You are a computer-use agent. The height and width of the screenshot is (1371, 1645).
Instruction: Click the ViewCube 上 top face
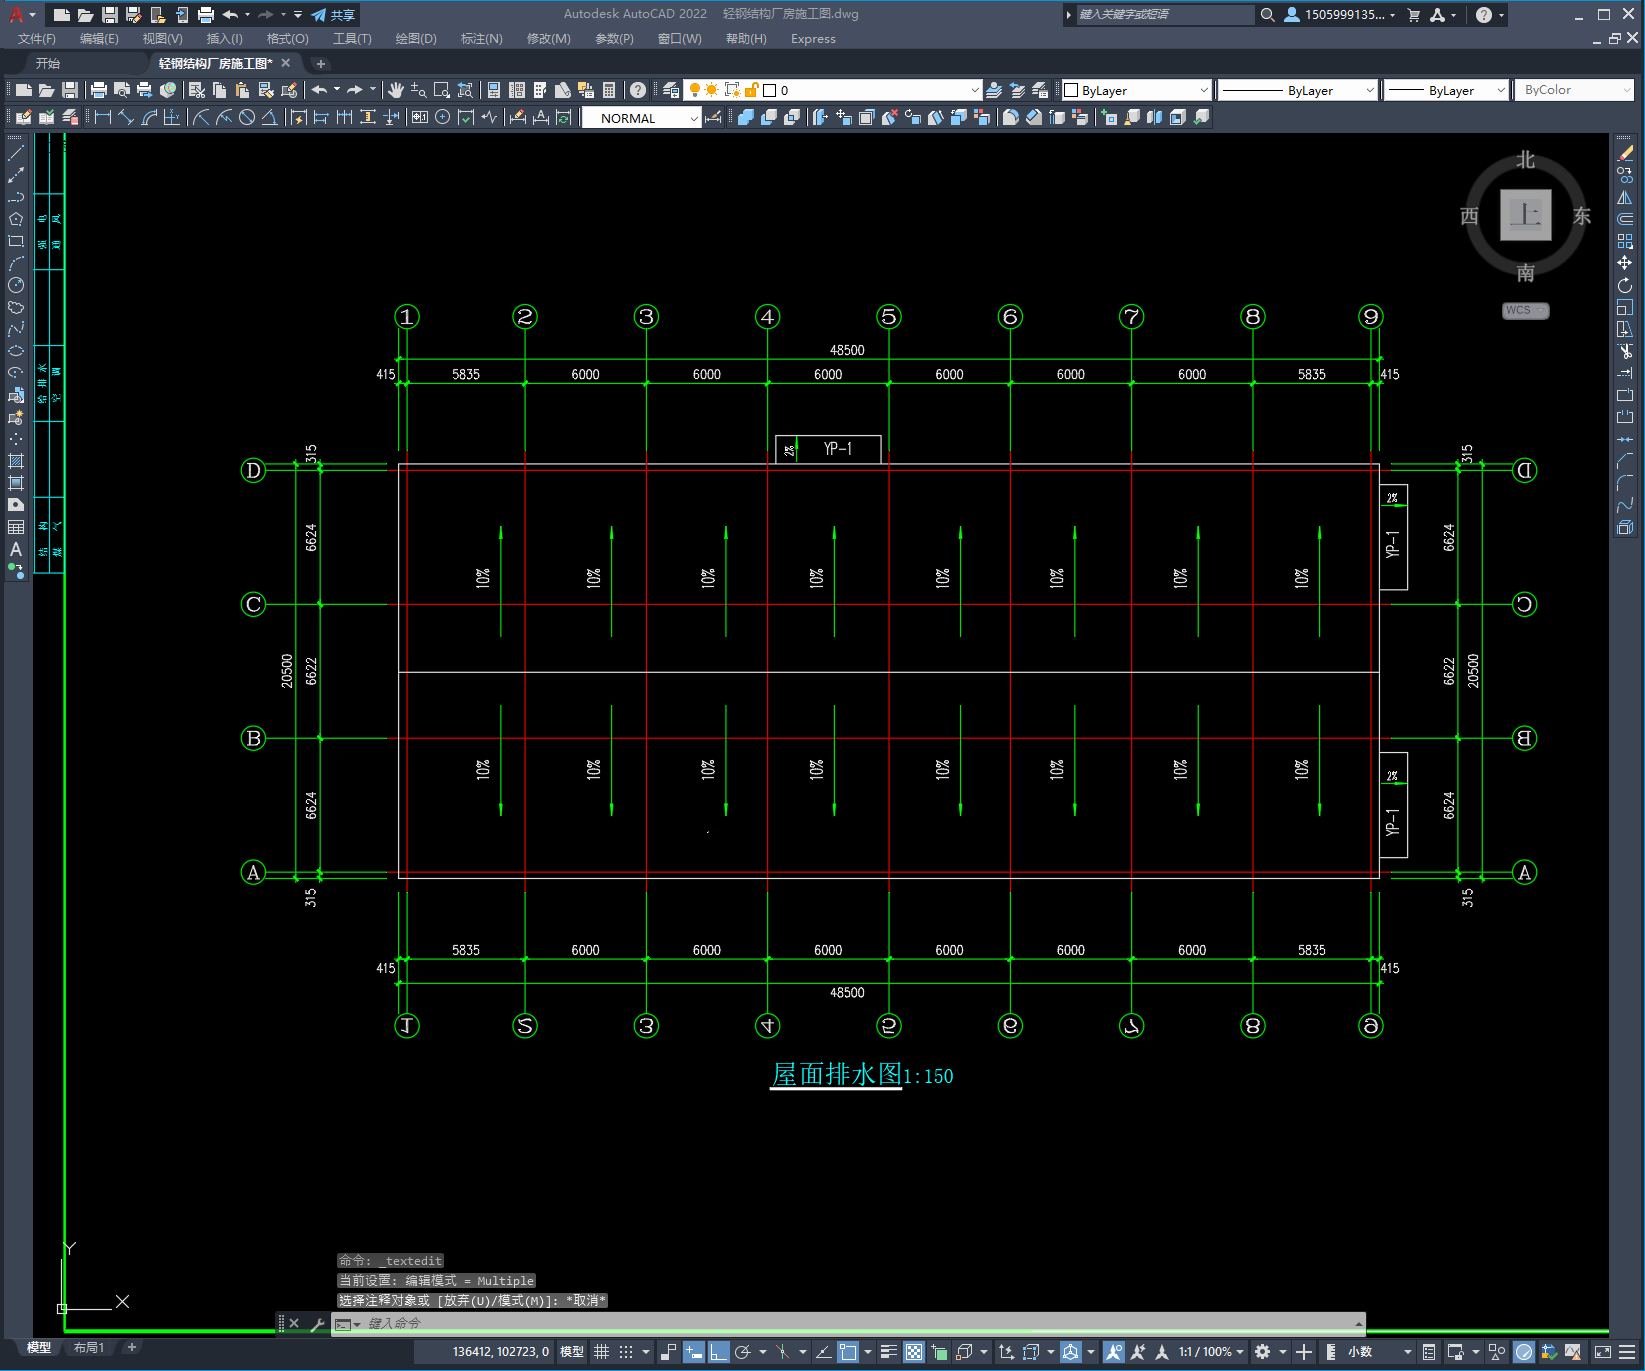click(x=1525, y=214)
